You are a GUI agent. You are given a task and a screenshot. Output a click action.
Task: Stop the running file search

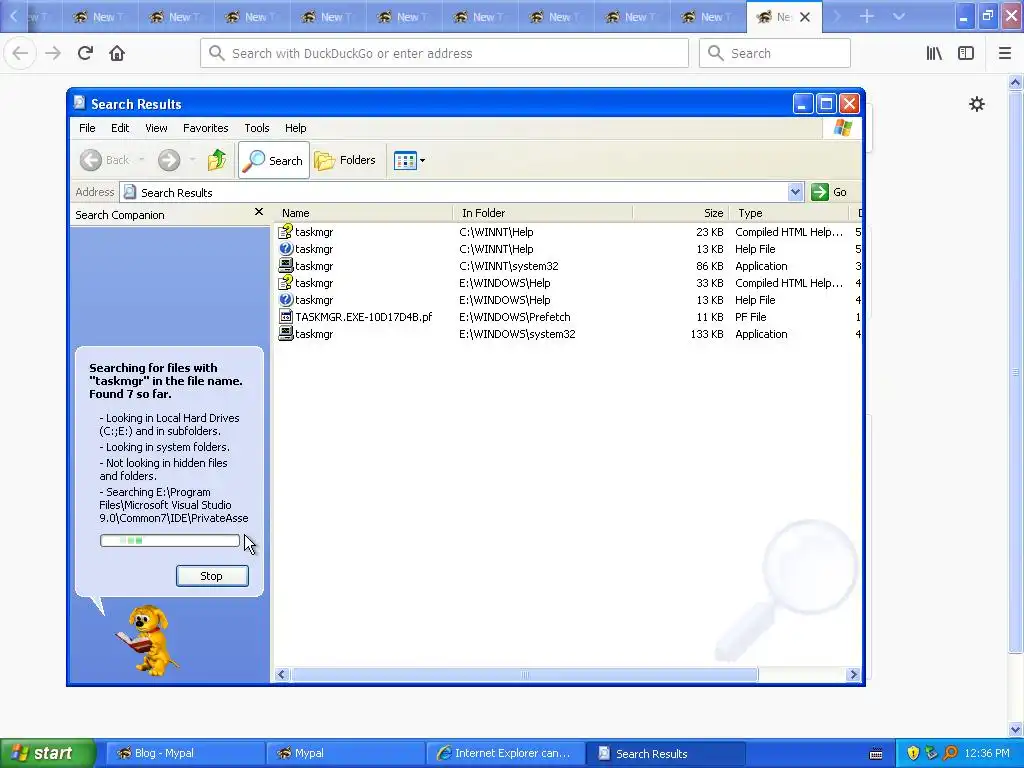pyautogui.click(x=212, y=576)
